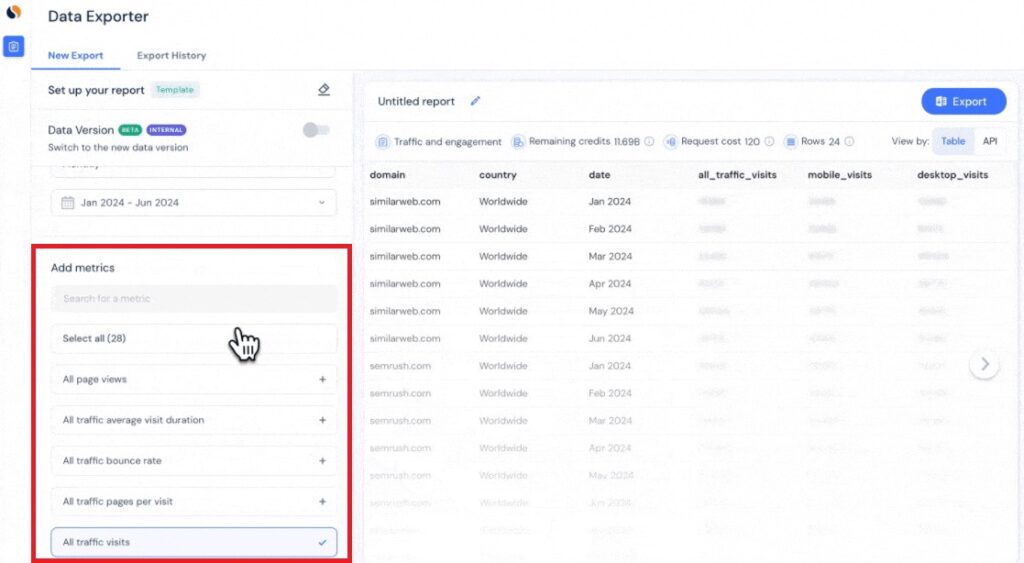Screen dimensions: 1024x563
Task: Click the Feb 2024 cell for similarweb.com
Action: (610, 229)
